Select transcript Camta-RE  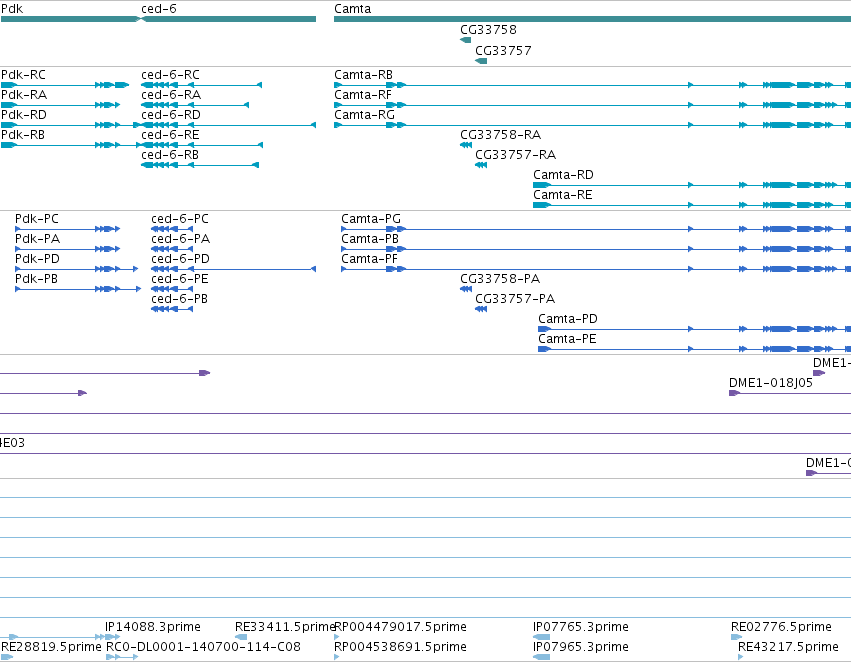click(563, 195)
